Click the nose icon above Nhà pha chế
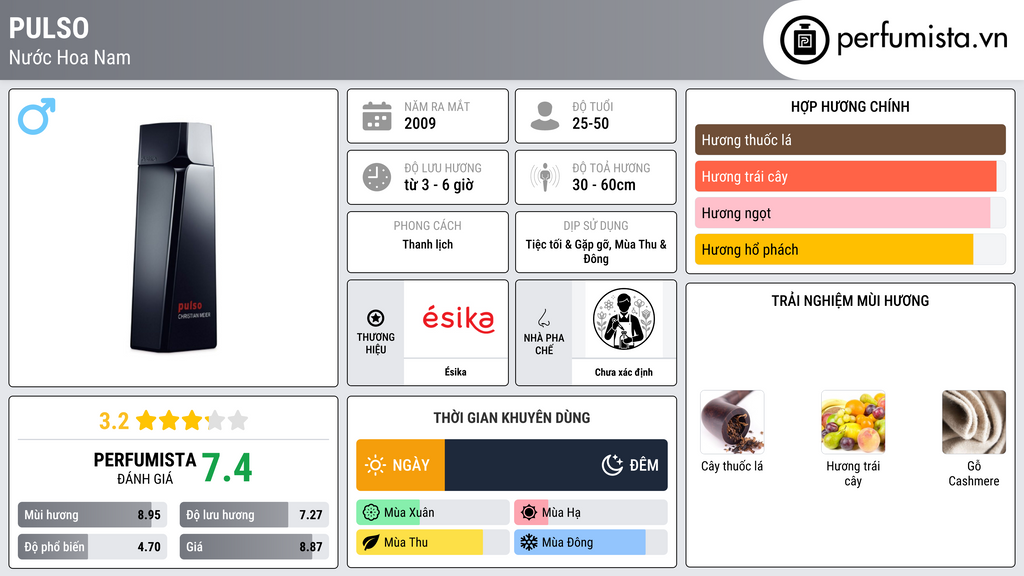Viewport: 1024px width, 576px height. (544, 318)
